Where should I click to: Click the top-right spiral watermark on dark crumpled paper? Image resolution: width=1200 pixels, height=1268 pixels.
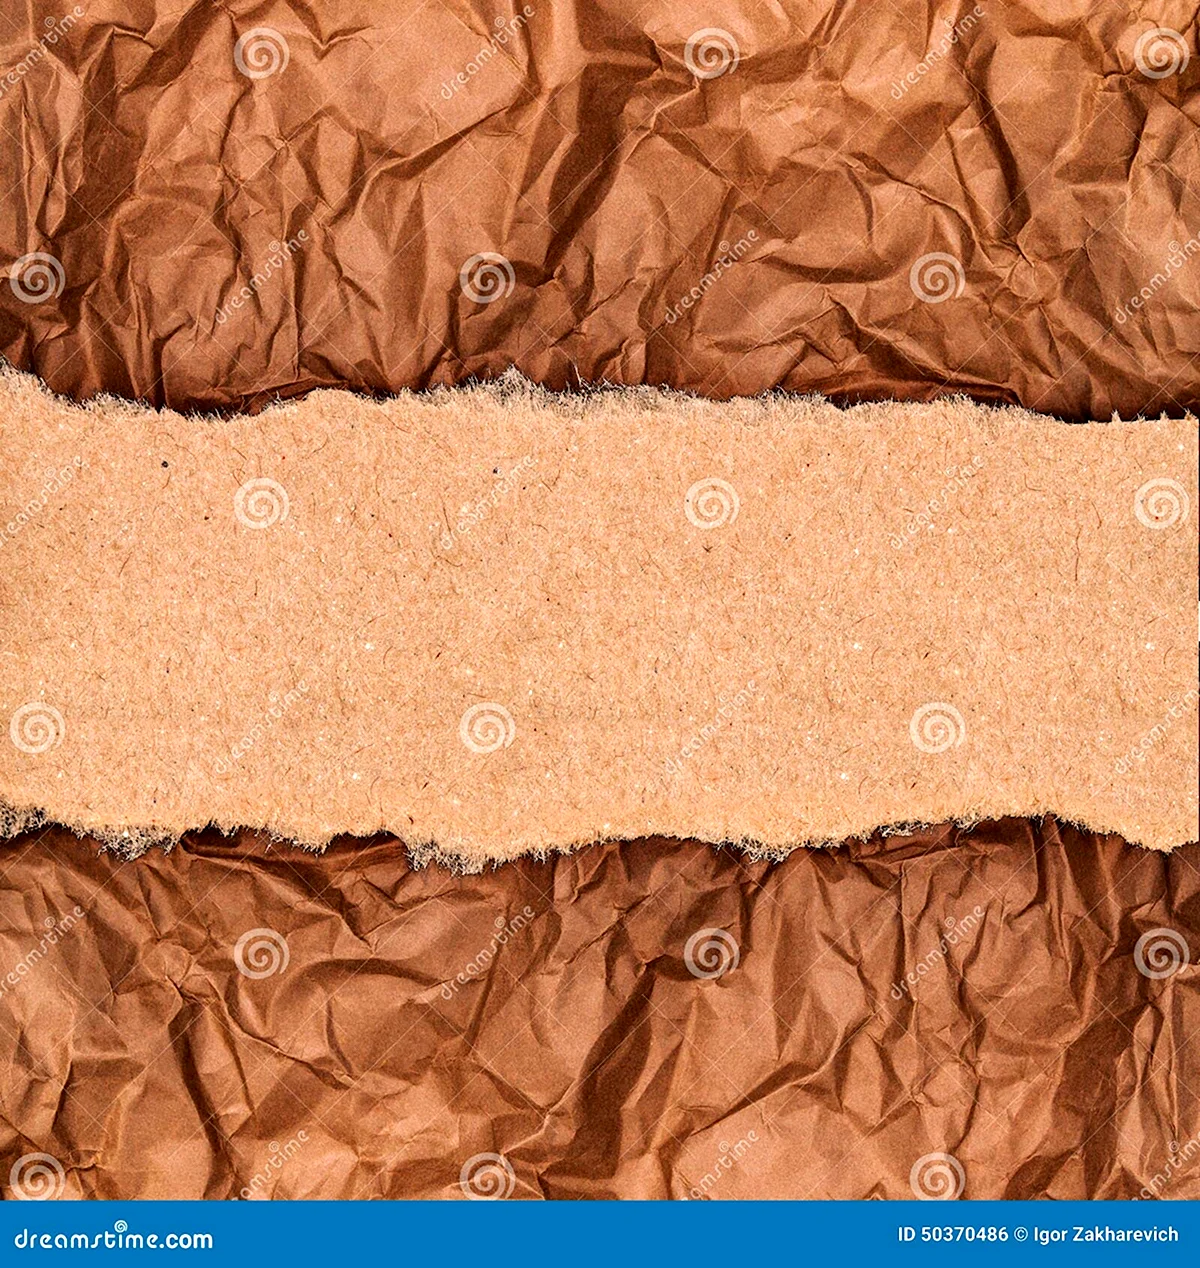(1161, 53)
